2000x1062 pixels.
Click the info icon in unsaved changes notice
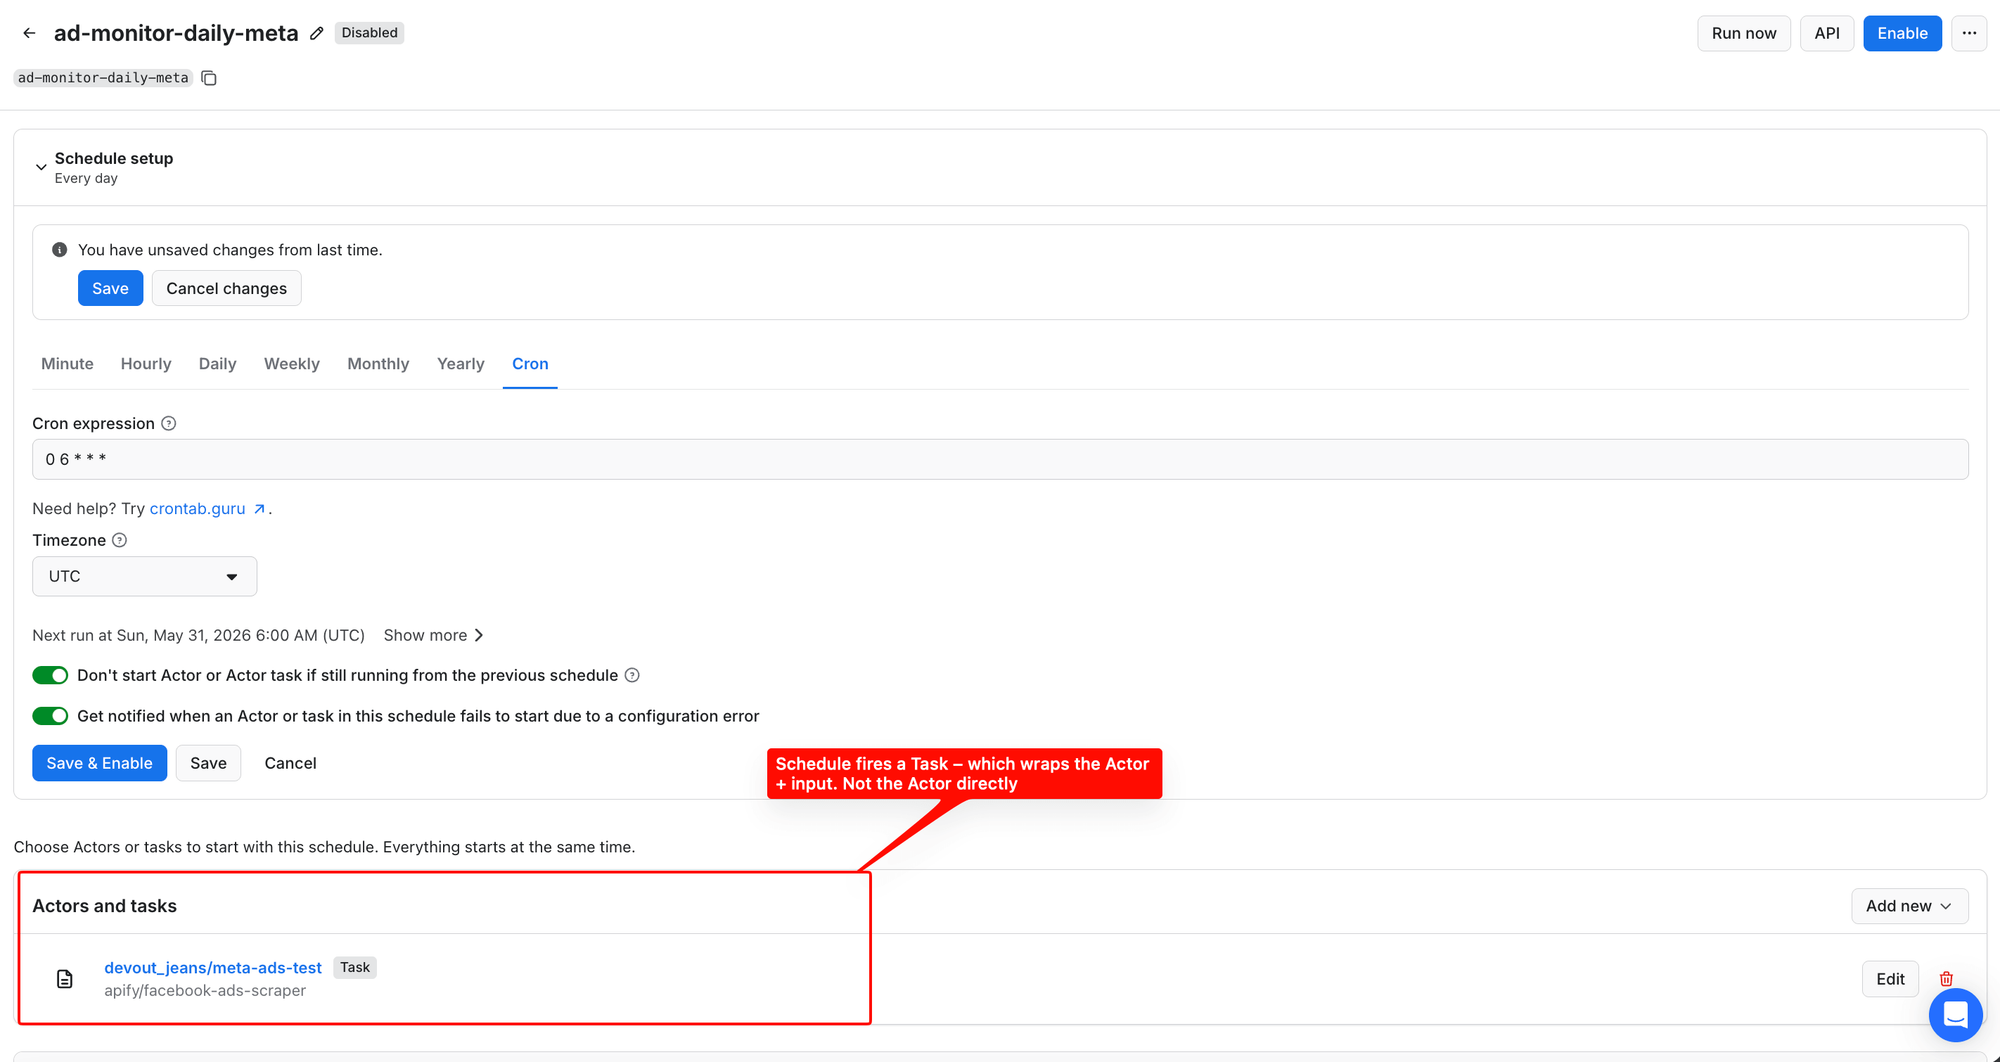60,250
